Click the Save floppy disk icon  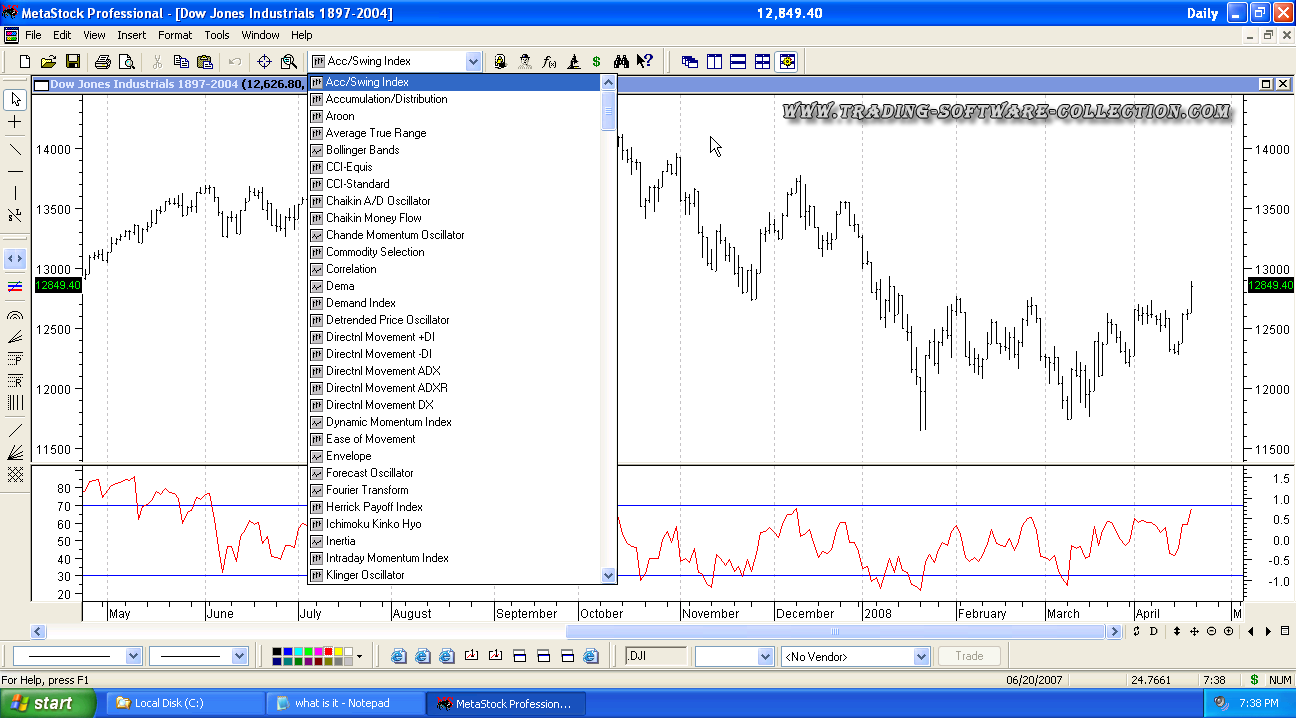72,62
